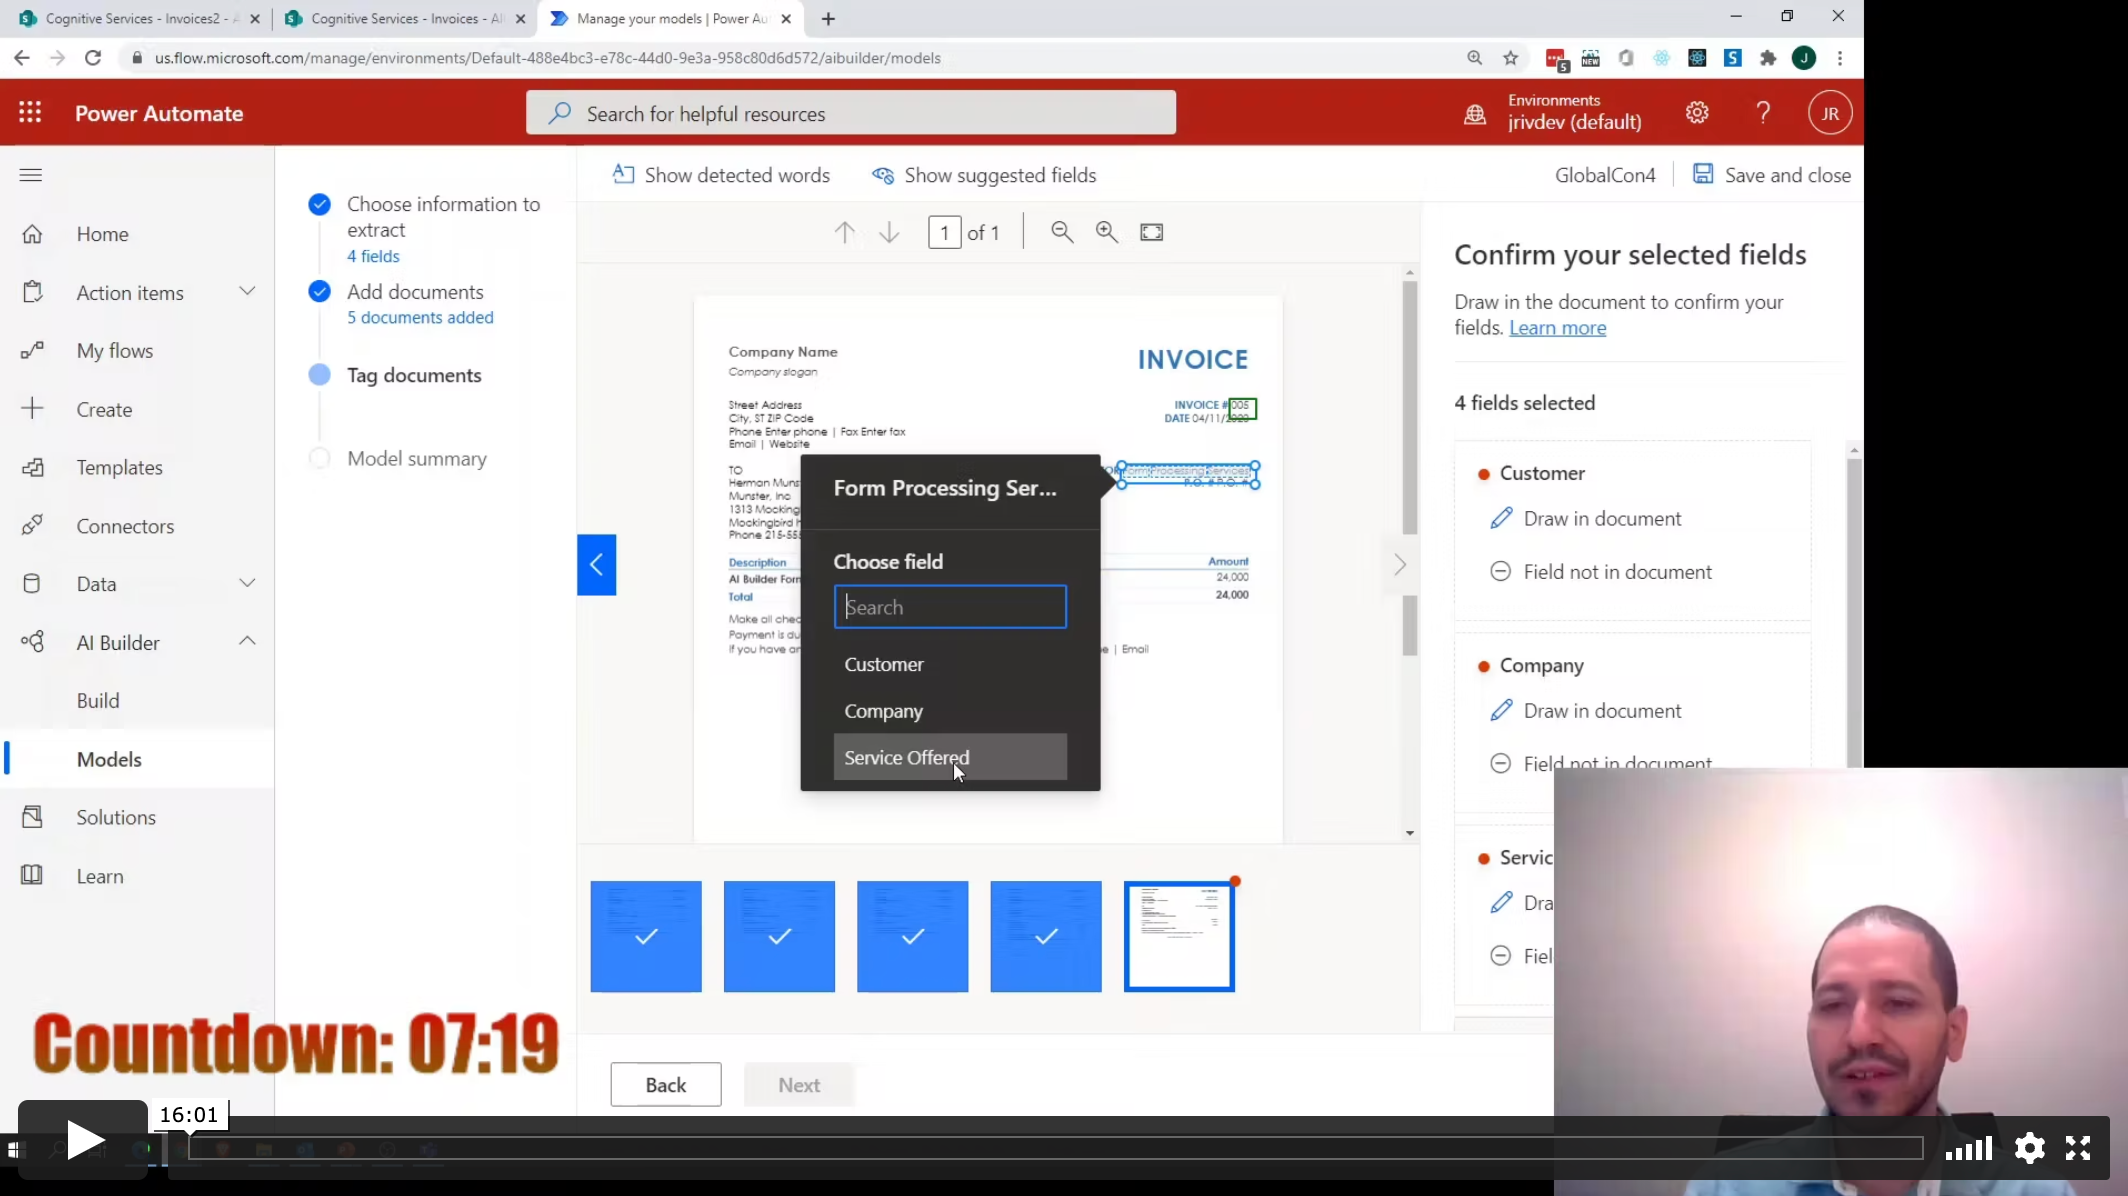Expand the Data menu chevron
This screenshot has width=2128, height=1196.
click(x=247, y=583)
